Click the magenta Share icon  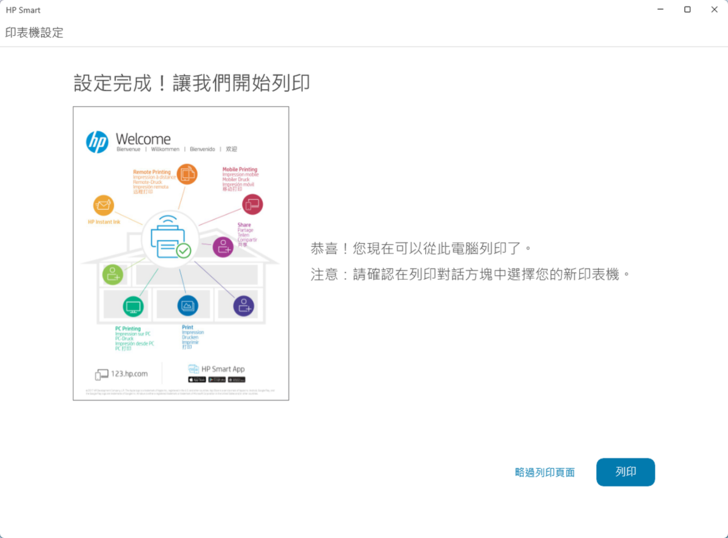(223, 246)
